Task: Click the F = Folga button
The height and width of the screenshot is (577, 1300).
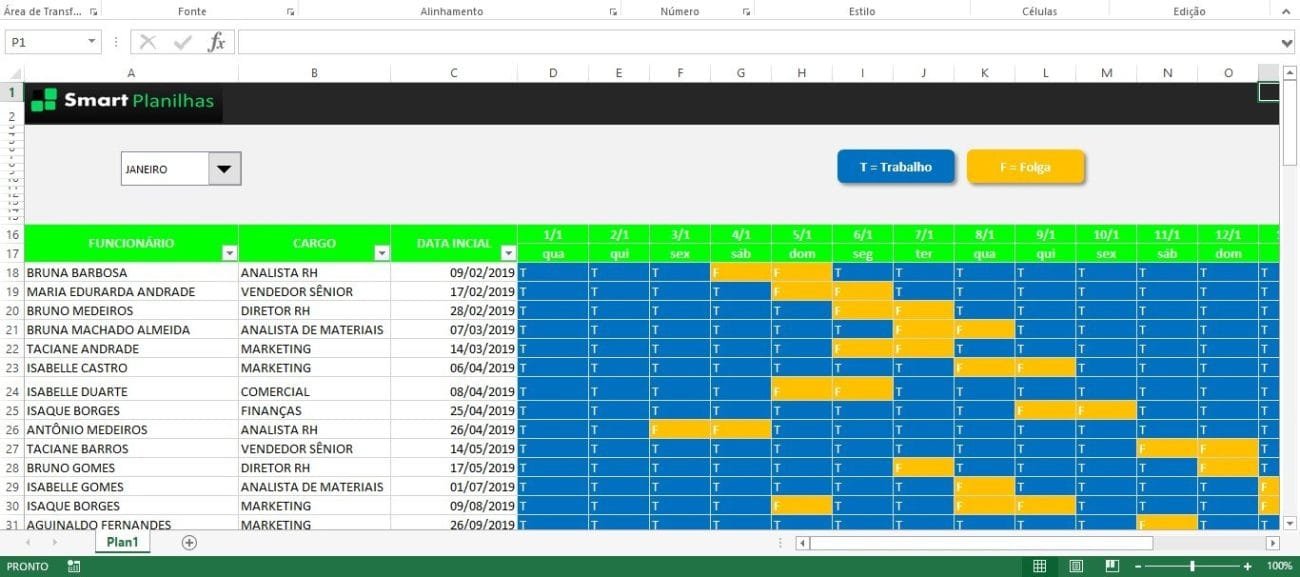Action: pyautogui.click(x=1025, y=167)
